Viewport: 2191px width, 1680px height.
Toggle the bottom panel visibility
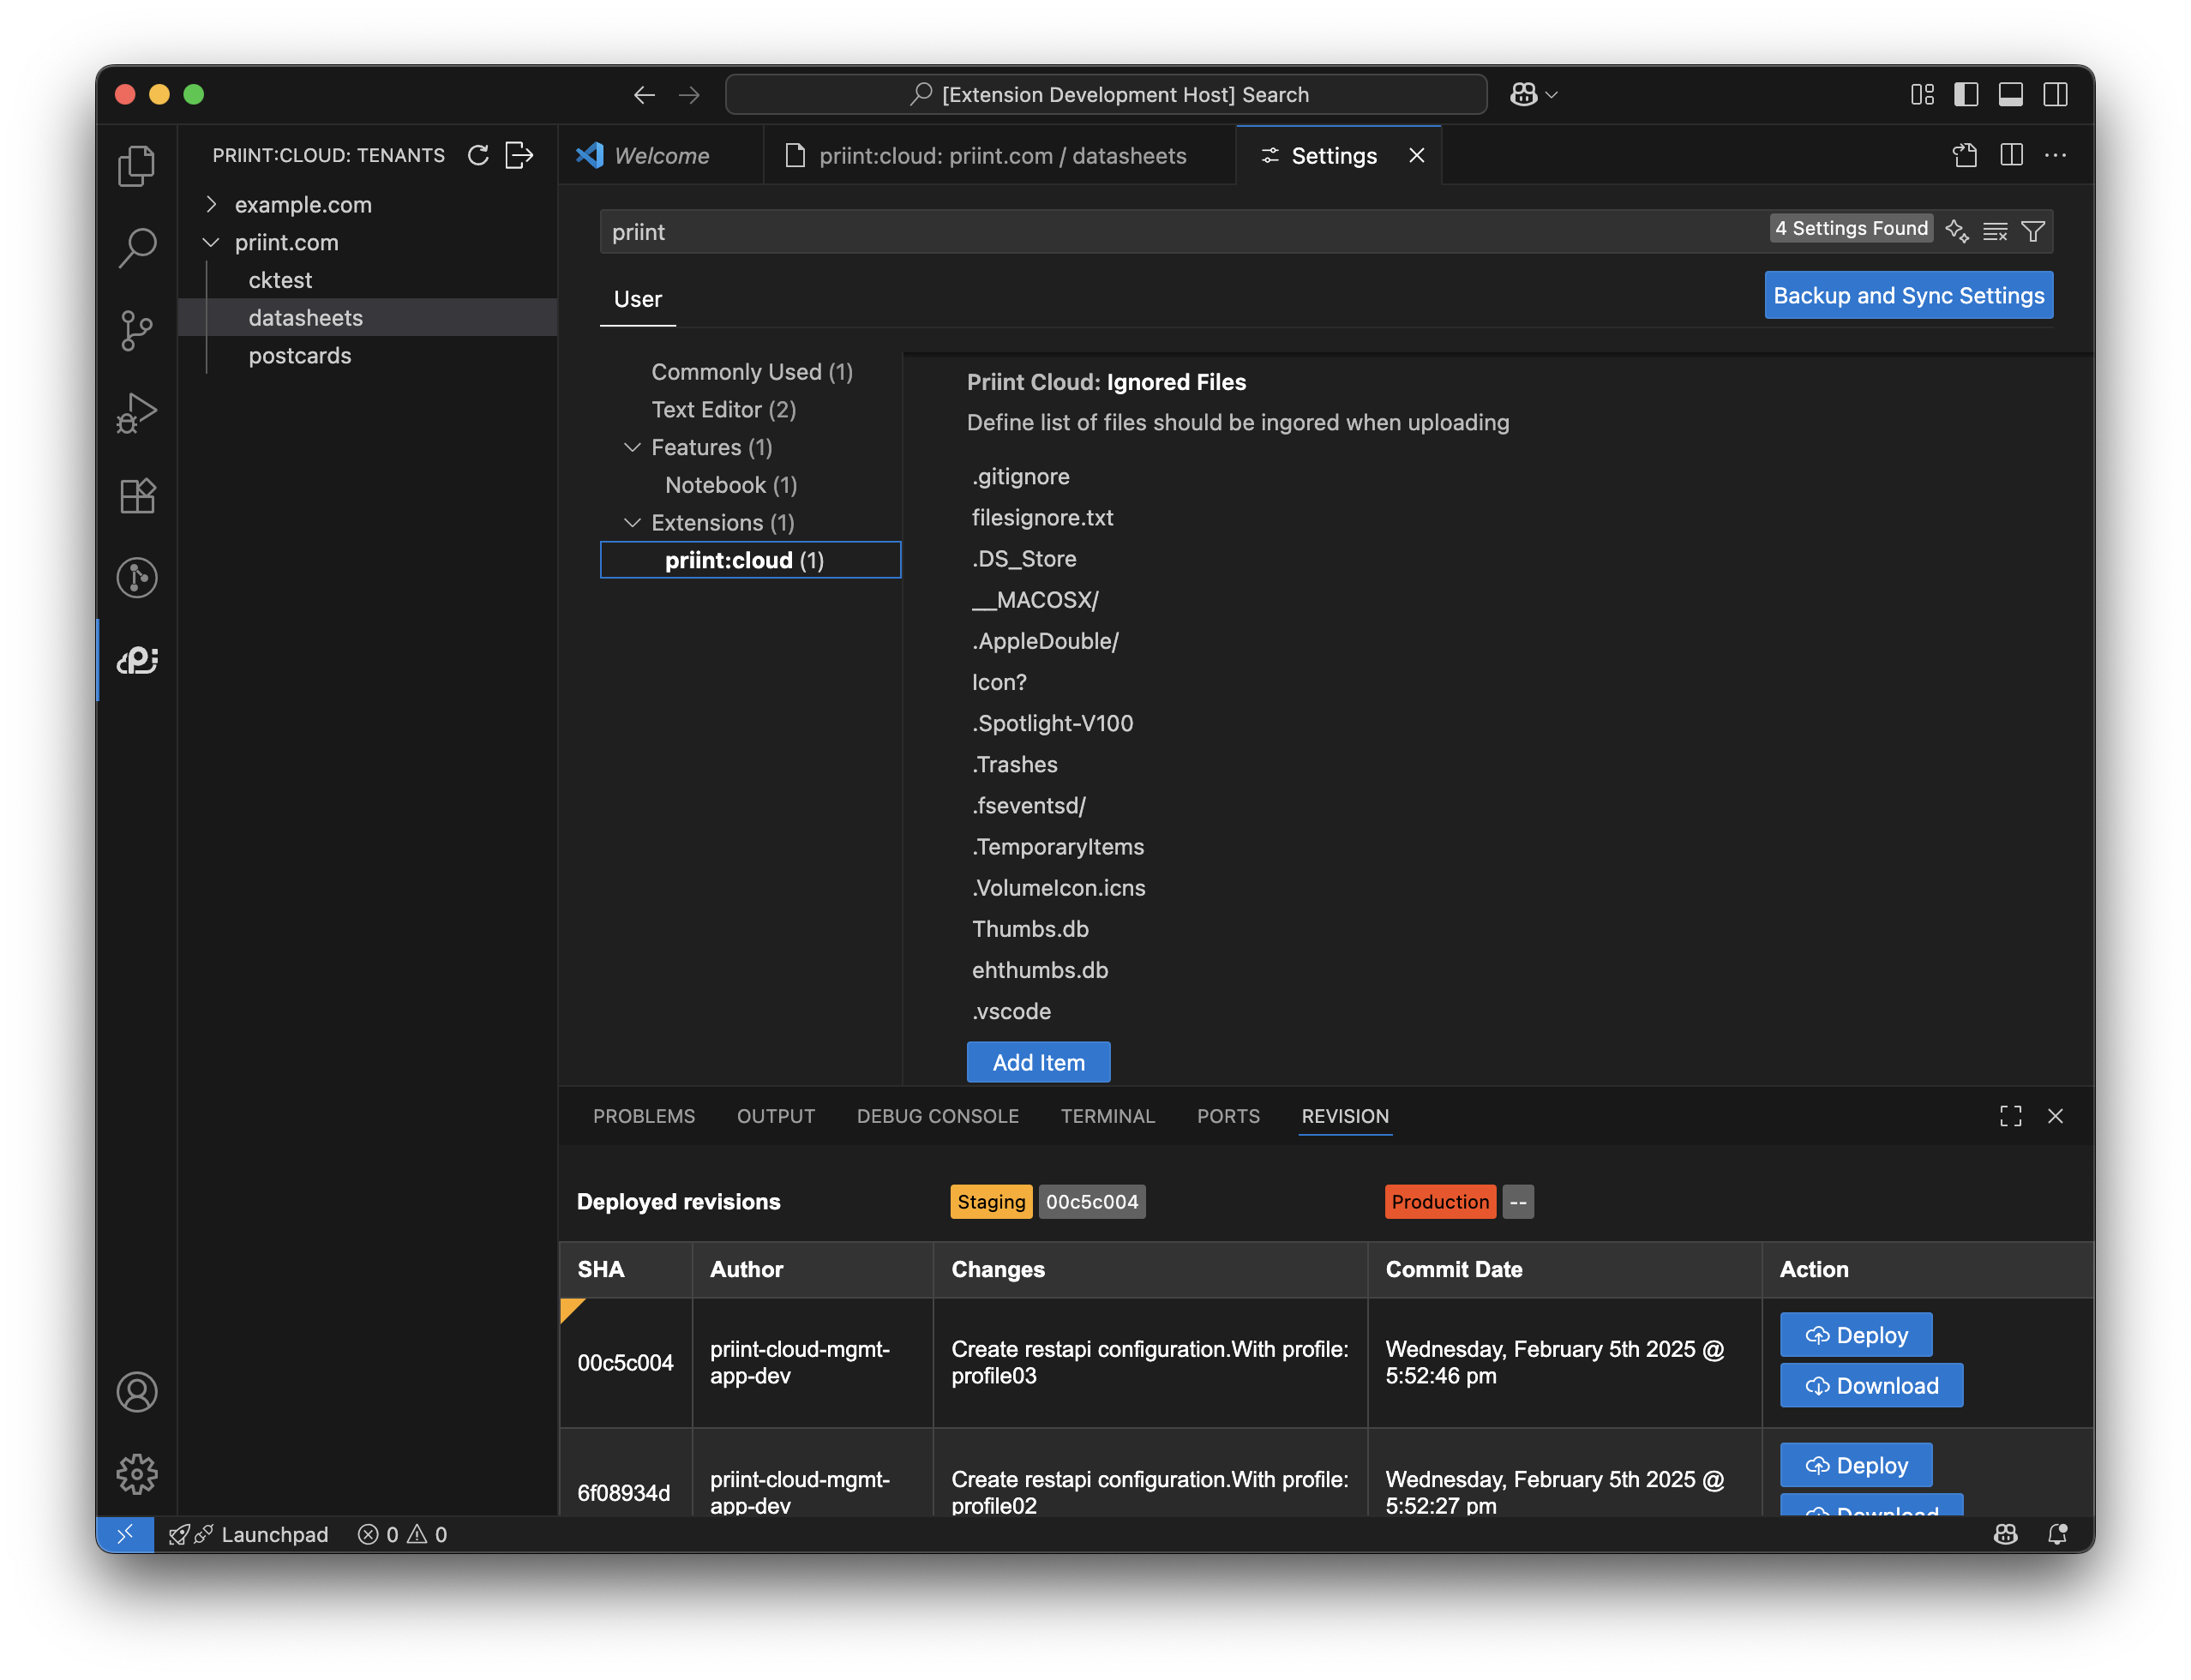(2010, 94)
